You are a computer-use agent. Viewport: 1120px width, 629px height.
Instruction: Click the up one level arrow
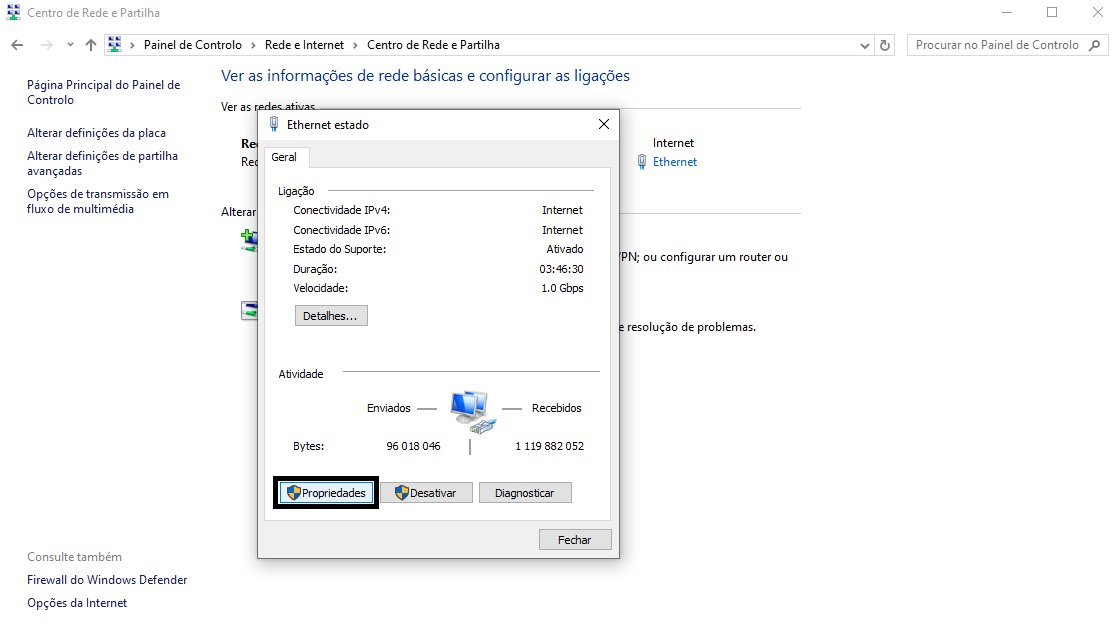[x=91, y=45]
